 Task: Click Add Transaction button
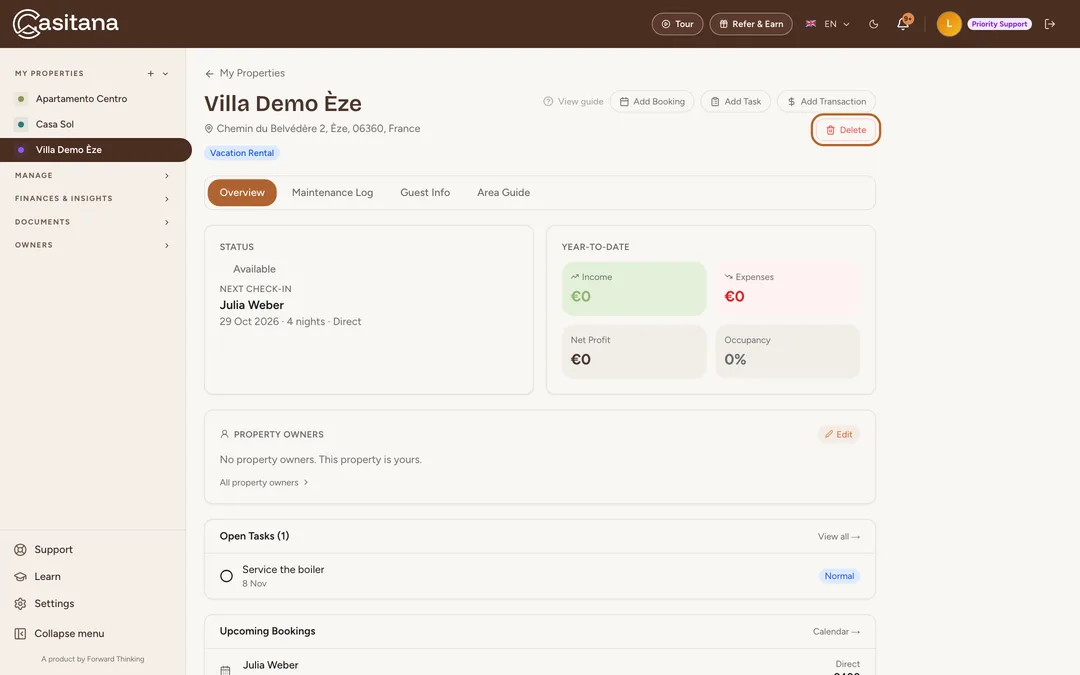(x=827, y=101)
